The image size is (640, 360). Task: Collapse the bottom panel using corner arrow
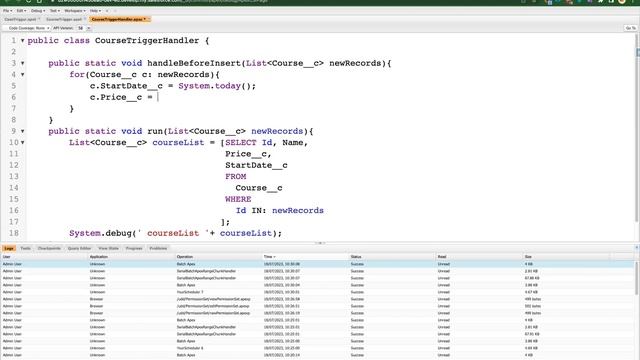pyautogui.click(x=637, y=248)
